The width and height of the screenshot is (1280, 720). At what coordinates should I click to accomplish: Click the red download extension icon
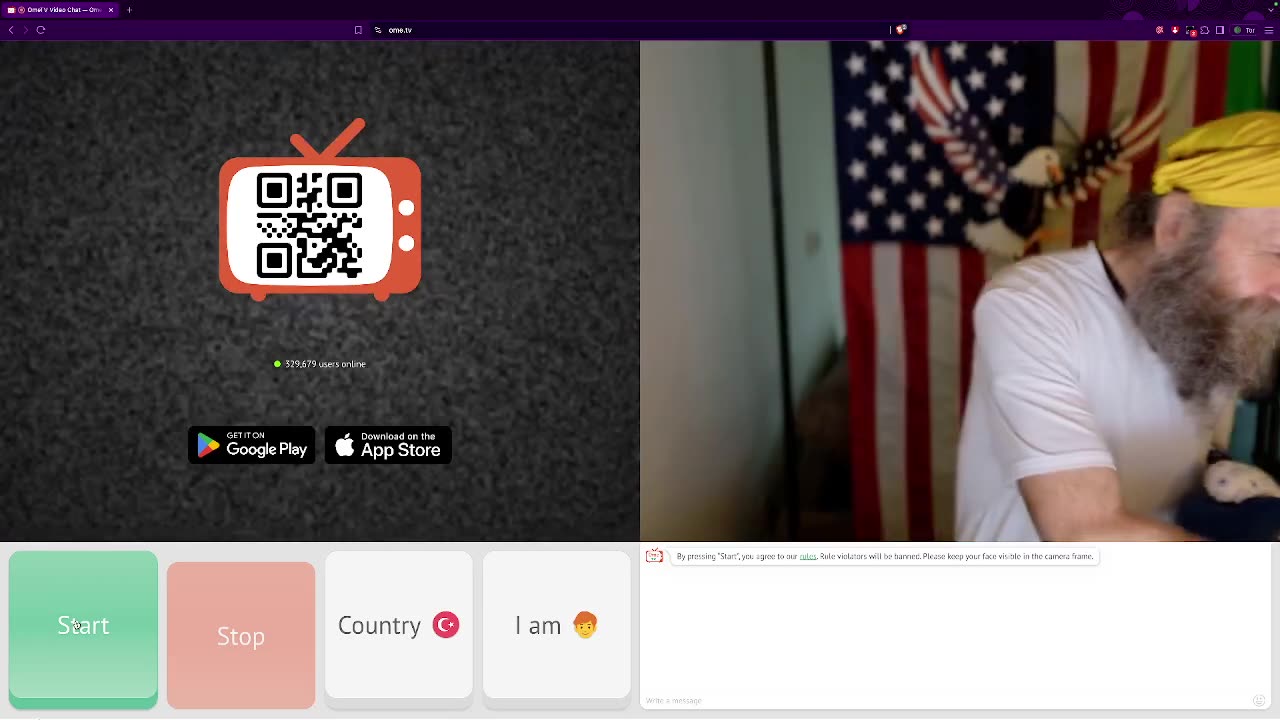(1175, 30)
